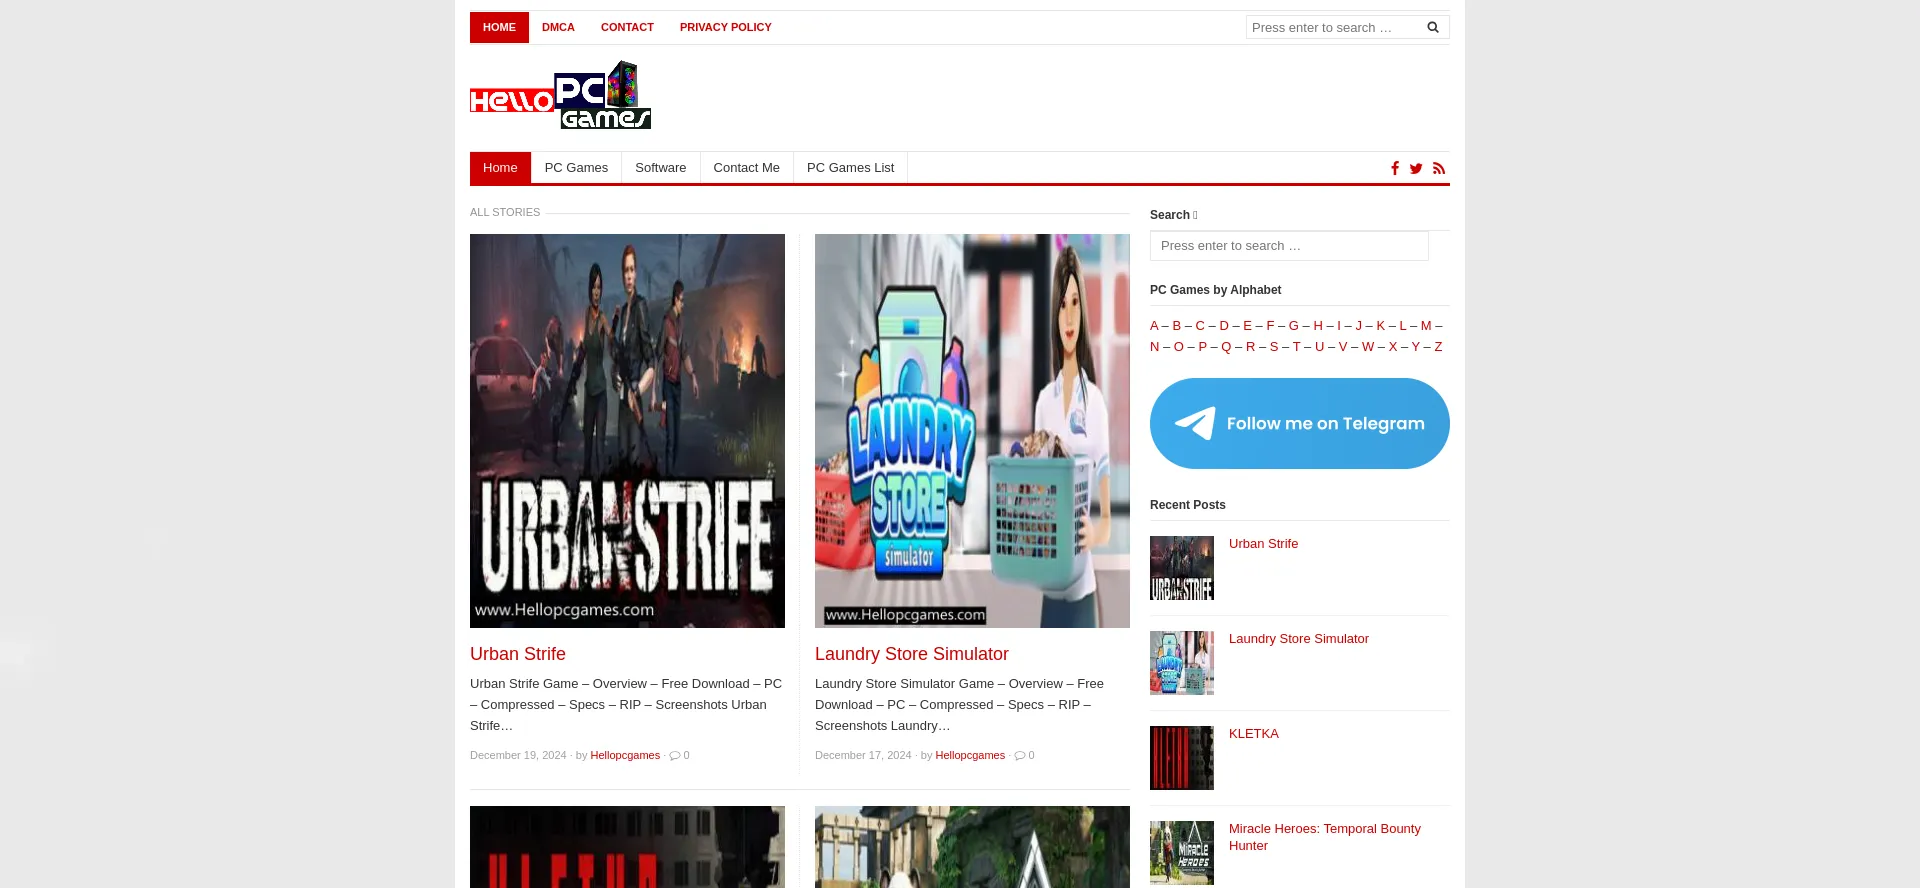Screen dimensions: 1920x888
Task: Open Laundry Store Simulator in Recent Posts
Action: [1298, 639]
